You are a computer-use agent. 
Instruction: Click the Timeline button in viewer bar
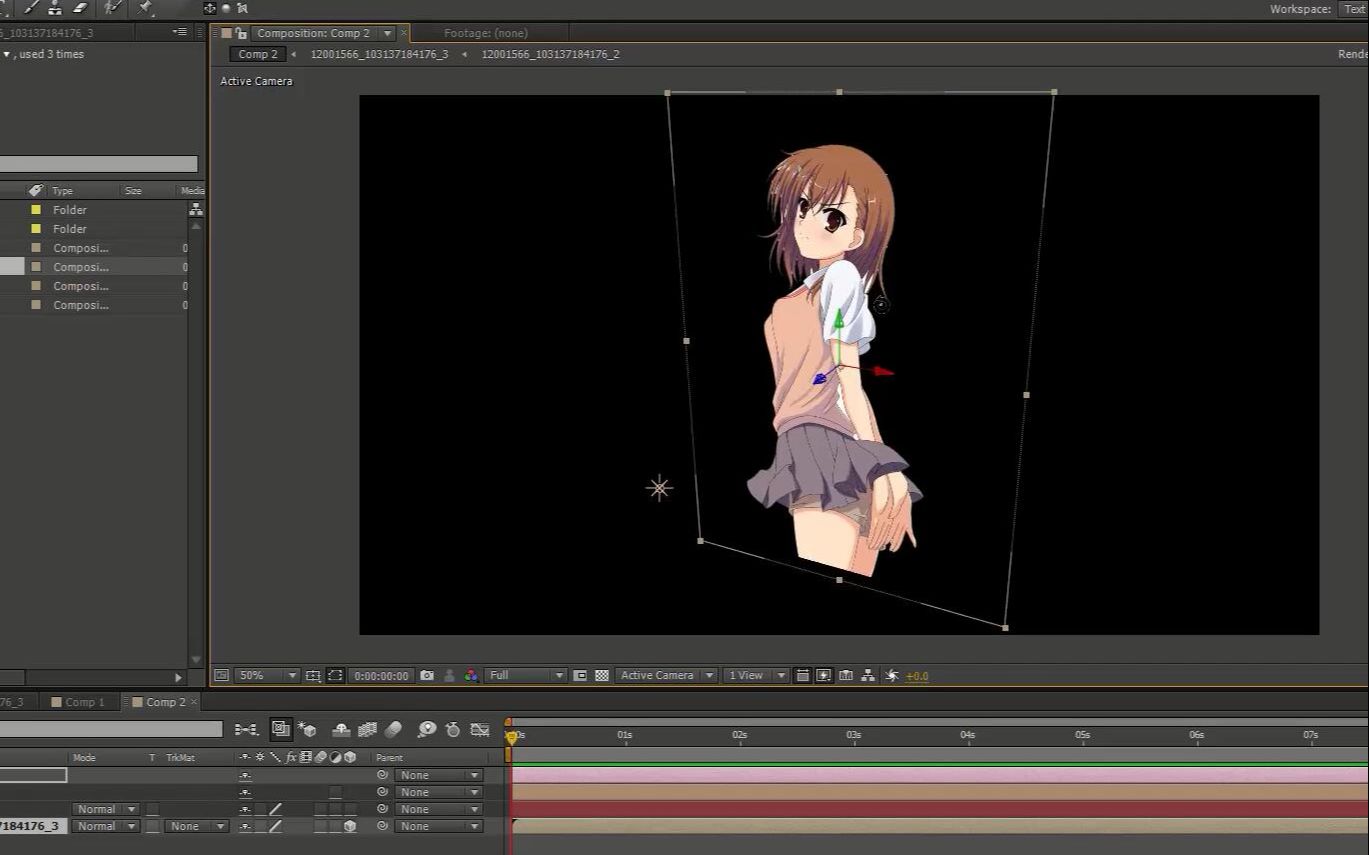(x=846, y=676)
